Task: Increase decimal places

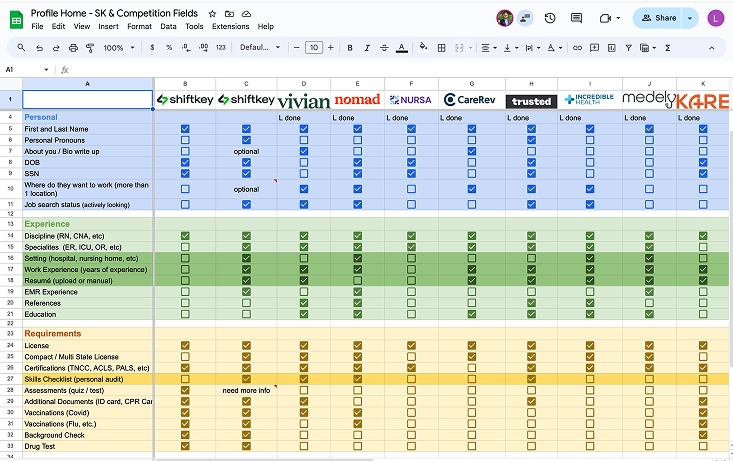Action: point(203,47)
